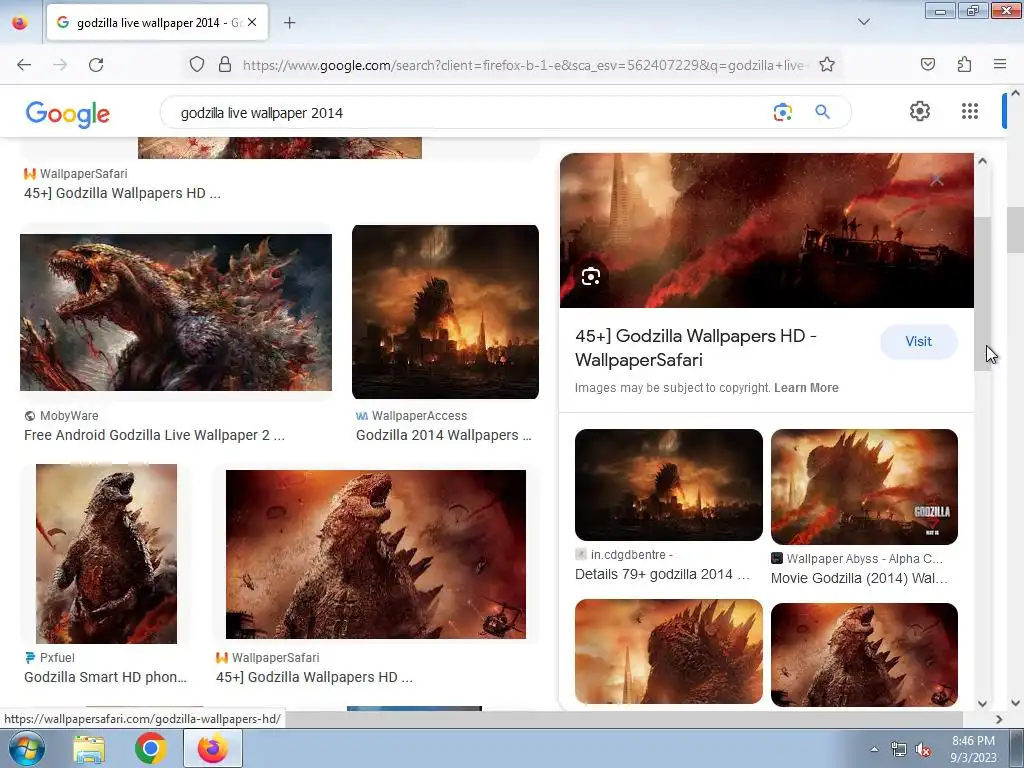Close the image preview panel

pos(936,180)
